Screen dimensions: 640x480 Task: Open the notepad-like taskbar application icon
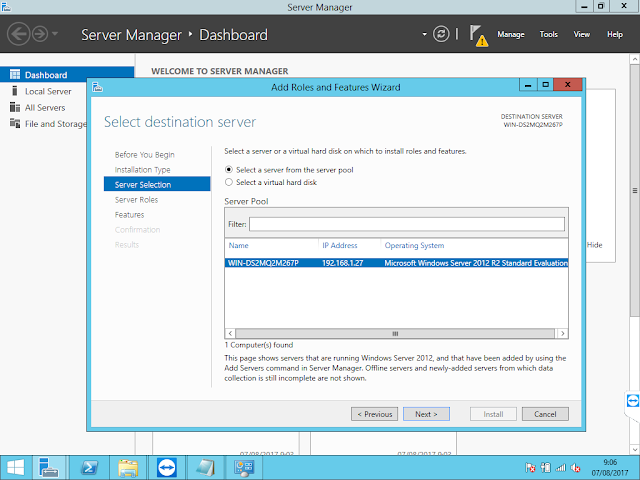[x=205, y=468]
